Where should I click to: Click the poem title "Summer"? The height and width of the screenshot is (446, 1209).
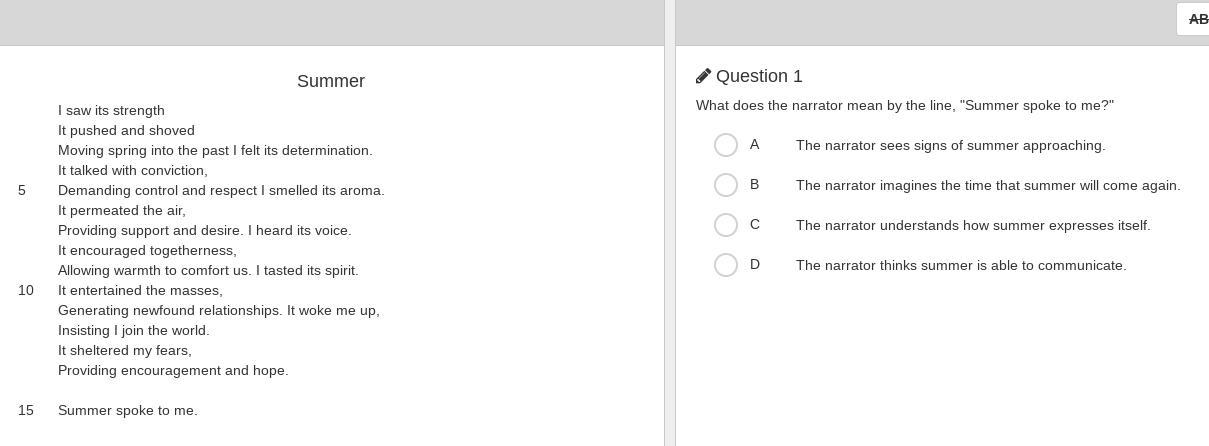coord(331,81)
